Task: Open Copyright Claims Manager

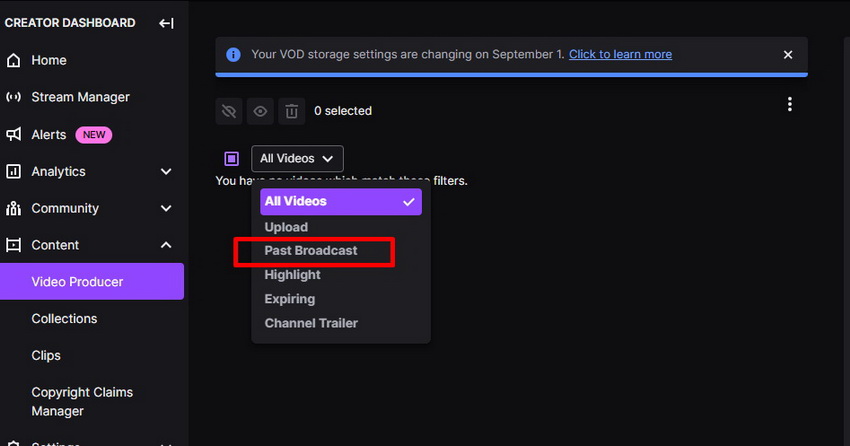Action: tap(82, 402)
